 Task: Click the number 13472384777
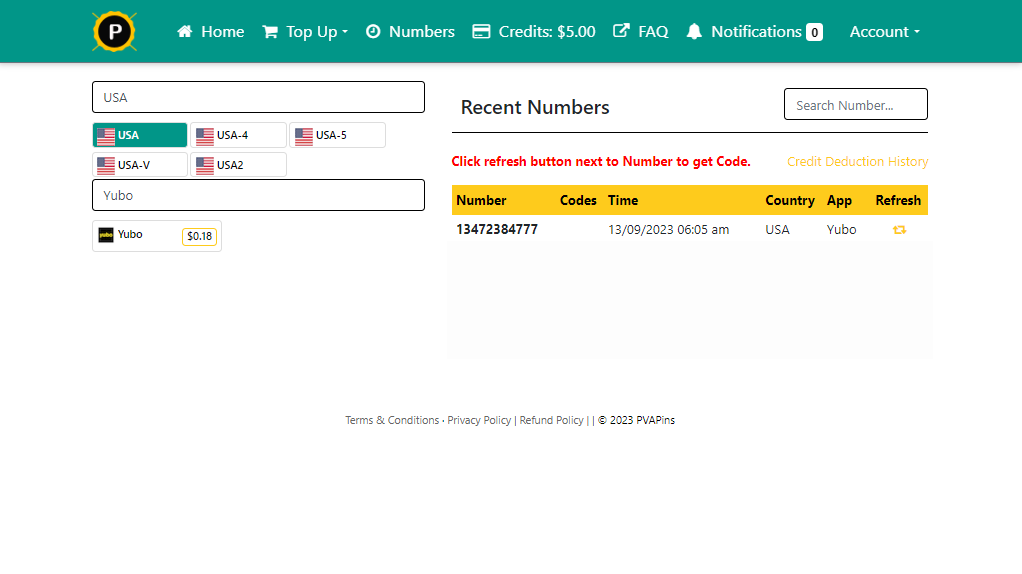tap(497, 229)
